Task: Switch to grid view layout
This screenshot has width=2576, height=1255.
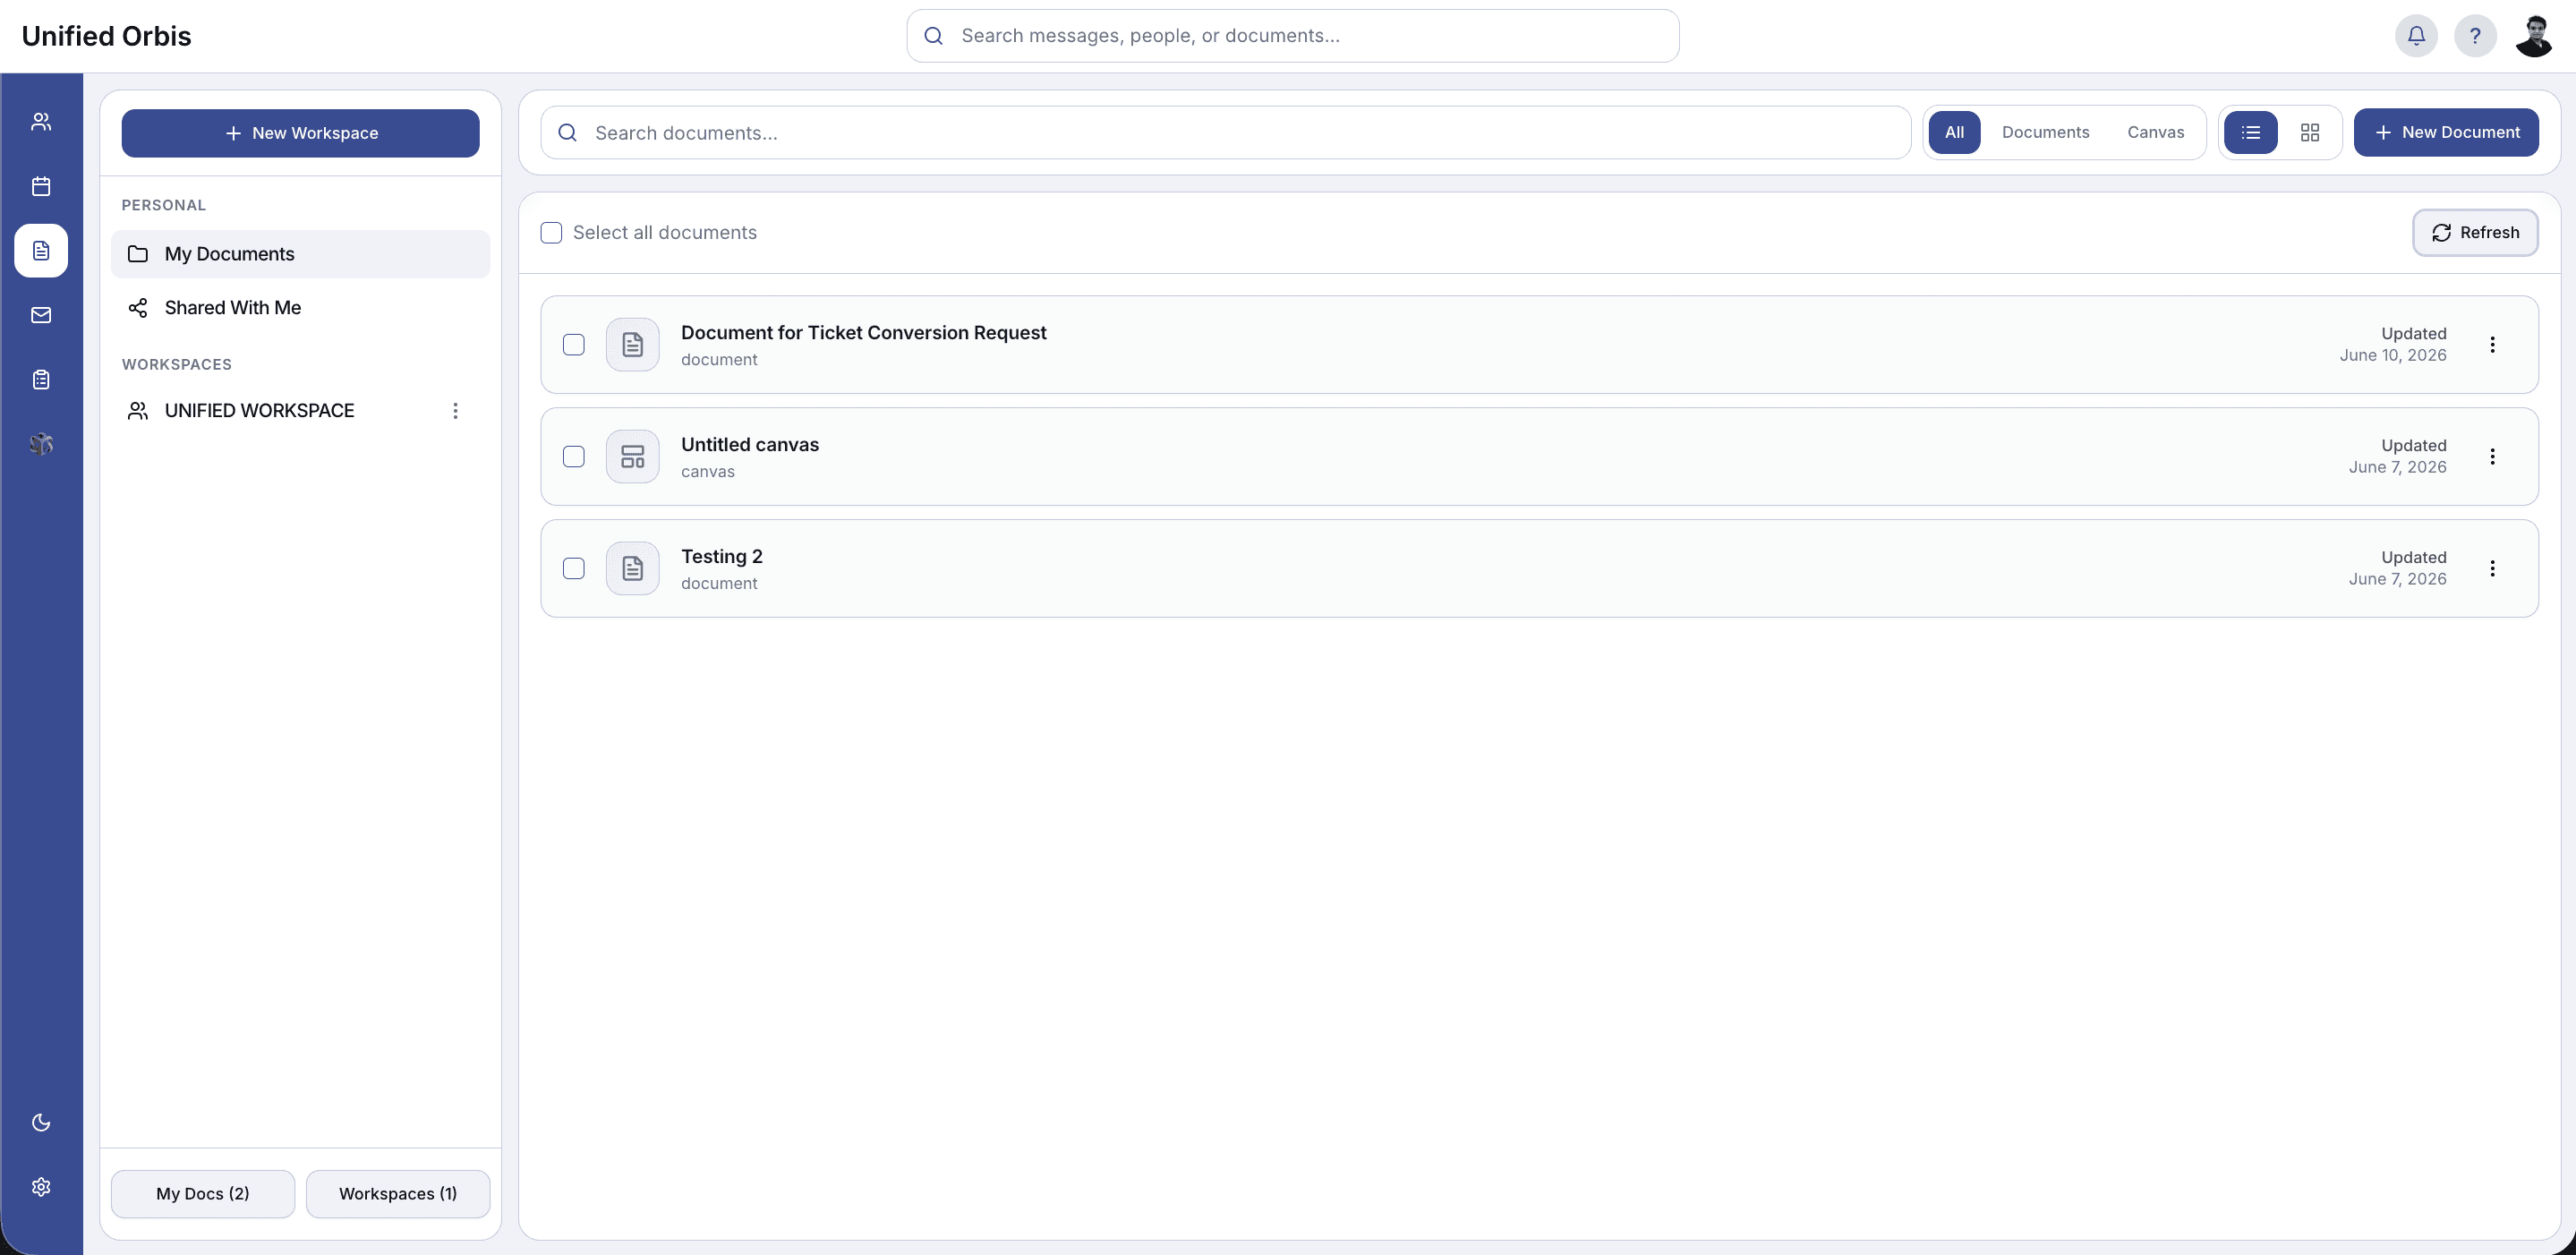Action: click(x=2310, y=132)
